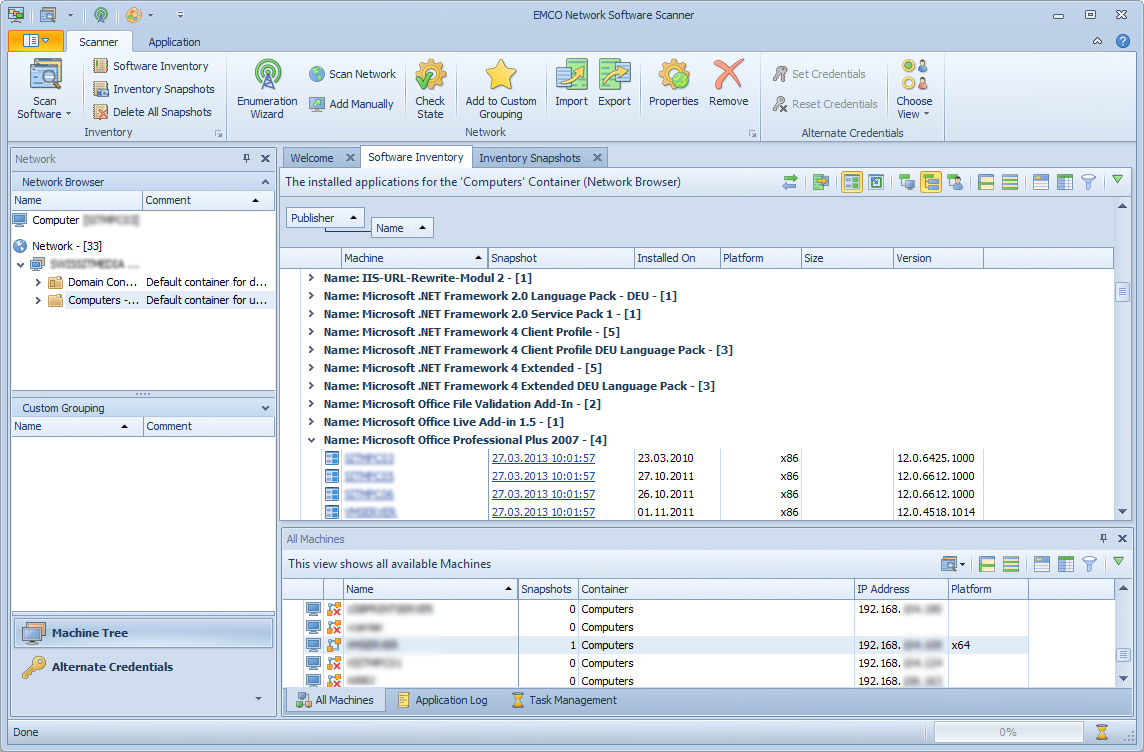Choose Add Manually in the ribbon
This screenshot has width=1144, height=752.
[x=351, y=104]
